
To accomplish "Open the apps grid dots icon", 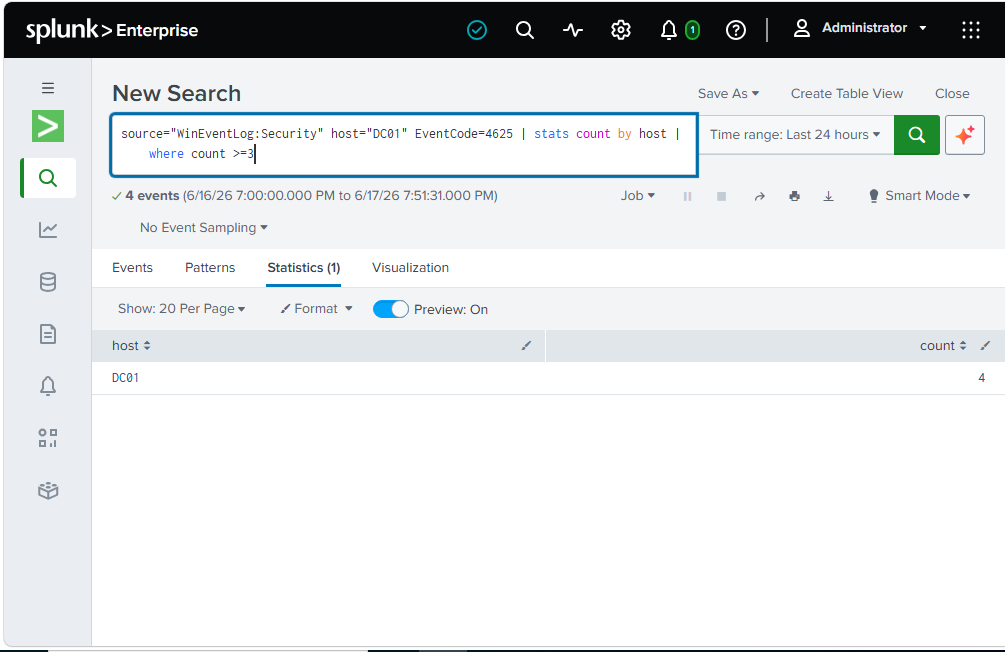I will [970, 29].
